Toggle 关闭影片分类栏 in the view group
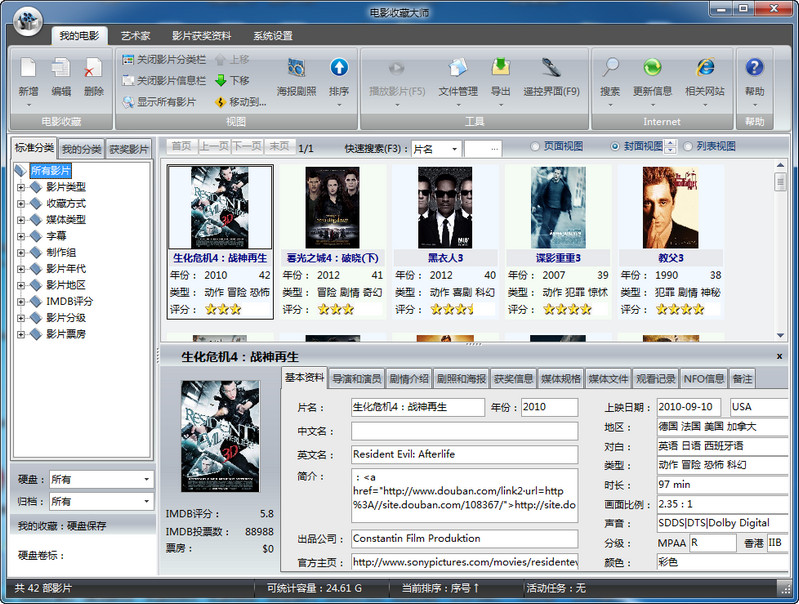The width and height of the screenshot is (799, 604). (164, 60)
